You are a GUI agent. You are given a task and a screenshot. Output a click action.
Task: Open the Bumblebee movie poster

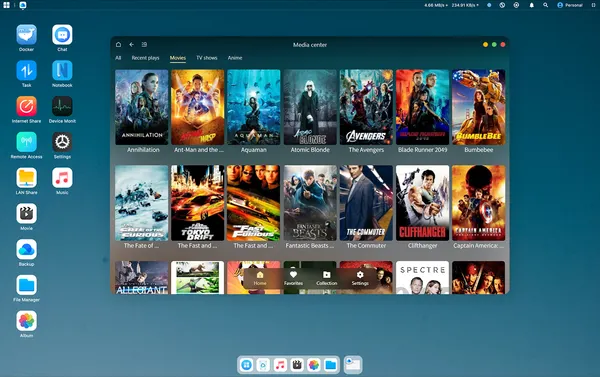tap(478, 107)
